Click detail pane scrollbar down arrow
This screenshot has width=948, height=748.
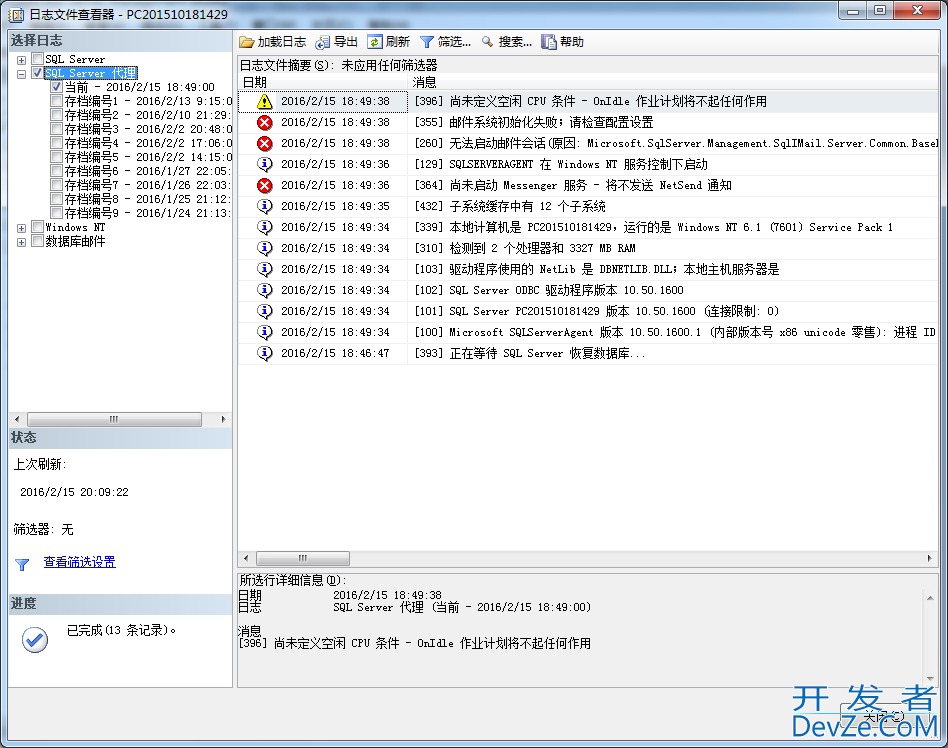(x=930, y=679)
